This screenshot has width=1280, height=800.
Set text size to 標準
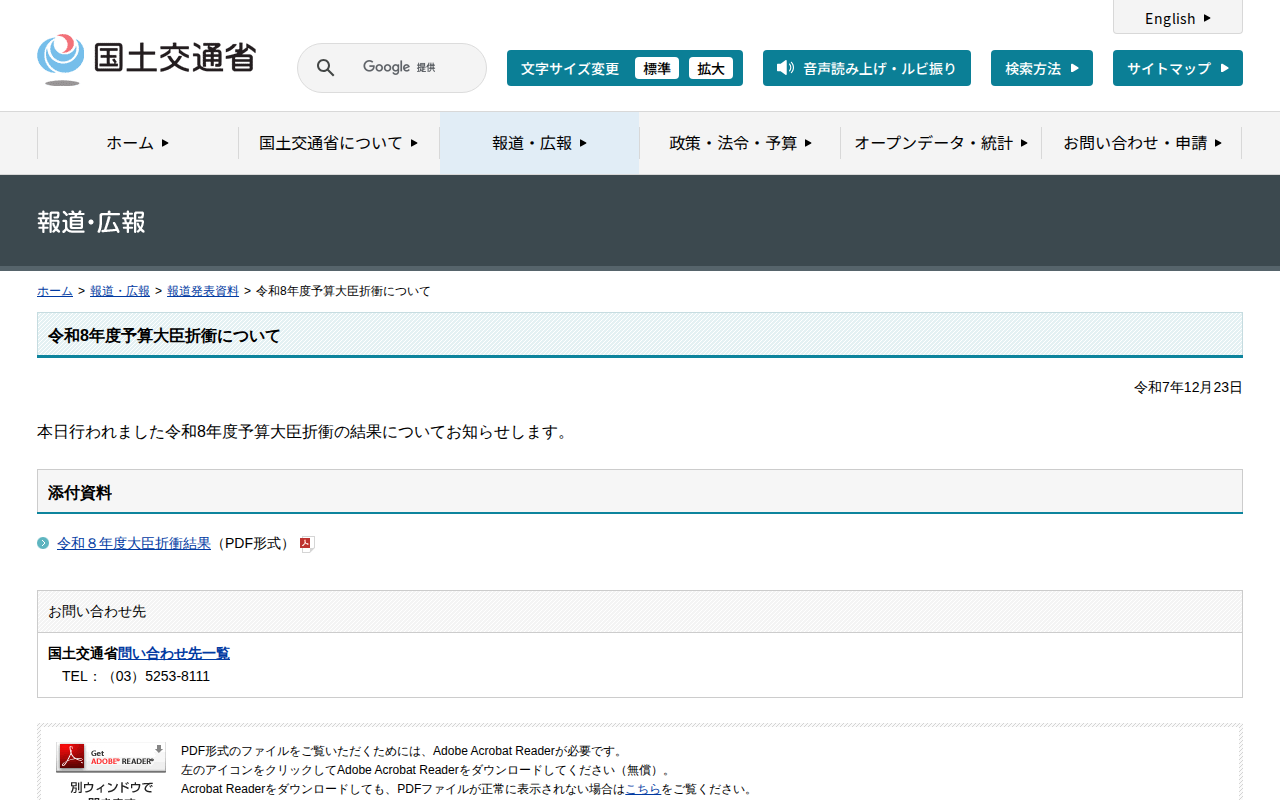pos(657,68)
